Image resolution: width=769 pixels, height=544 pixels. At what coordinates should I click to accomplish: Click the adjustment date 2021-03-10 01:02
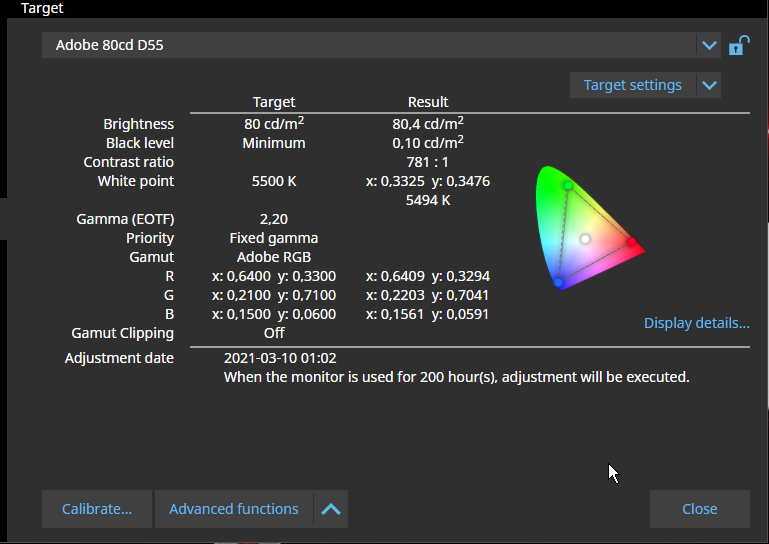coord(280,358)
